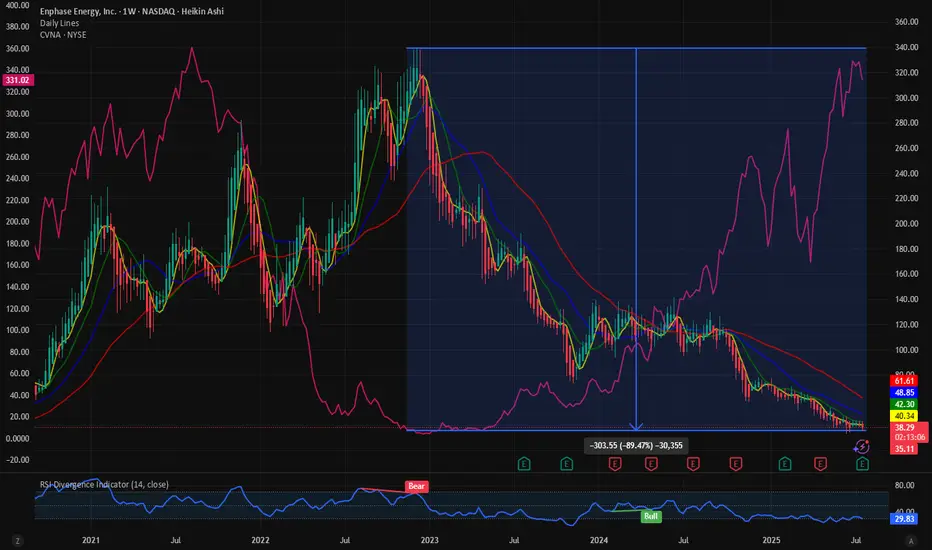Image resolution: width=932 pixels, height=550 pixels.
Task: Click the 80.00 RSI scale label
Action: 904,485
